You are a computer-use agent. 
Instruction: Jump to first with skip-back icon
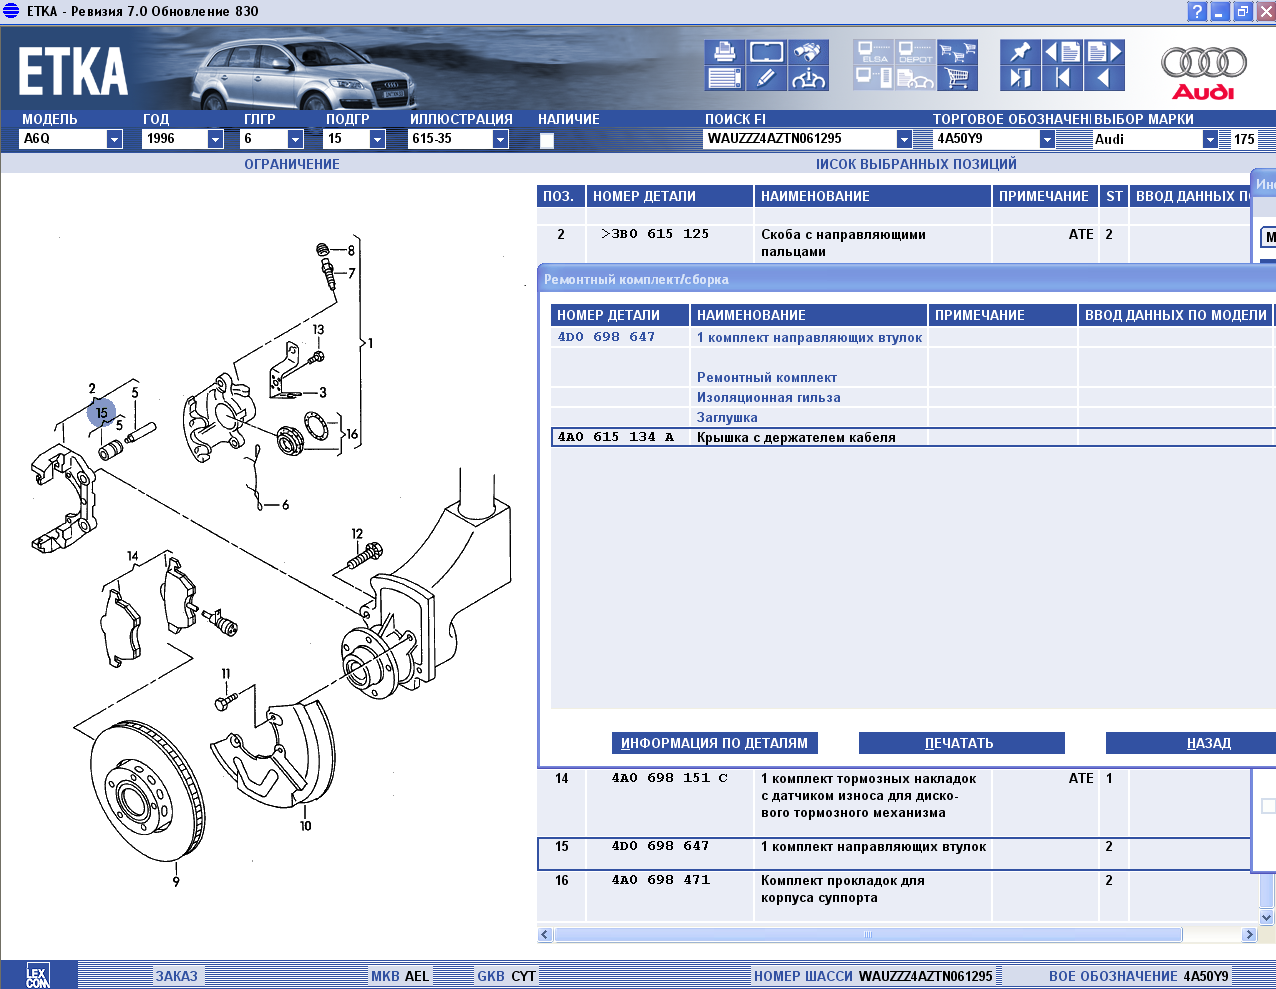pos(1062,78)
